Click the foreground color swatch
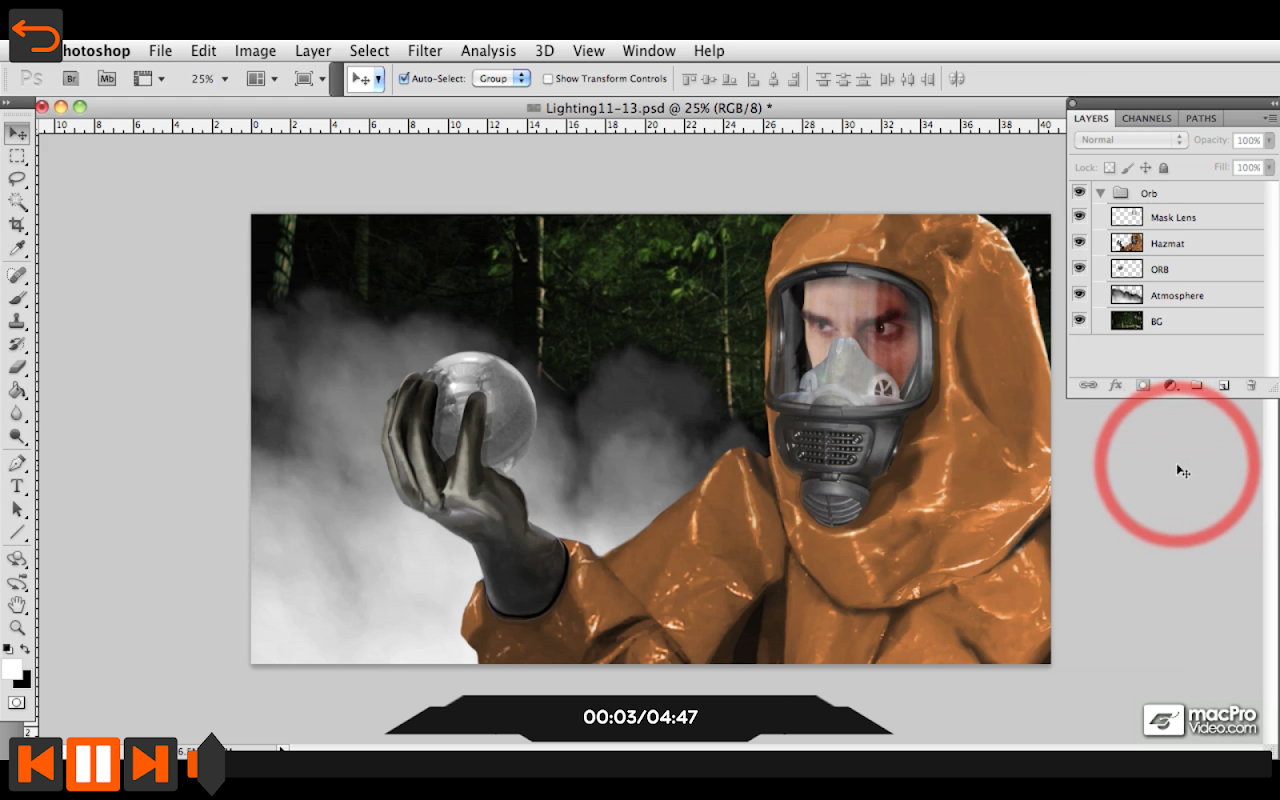 point(11,668)
